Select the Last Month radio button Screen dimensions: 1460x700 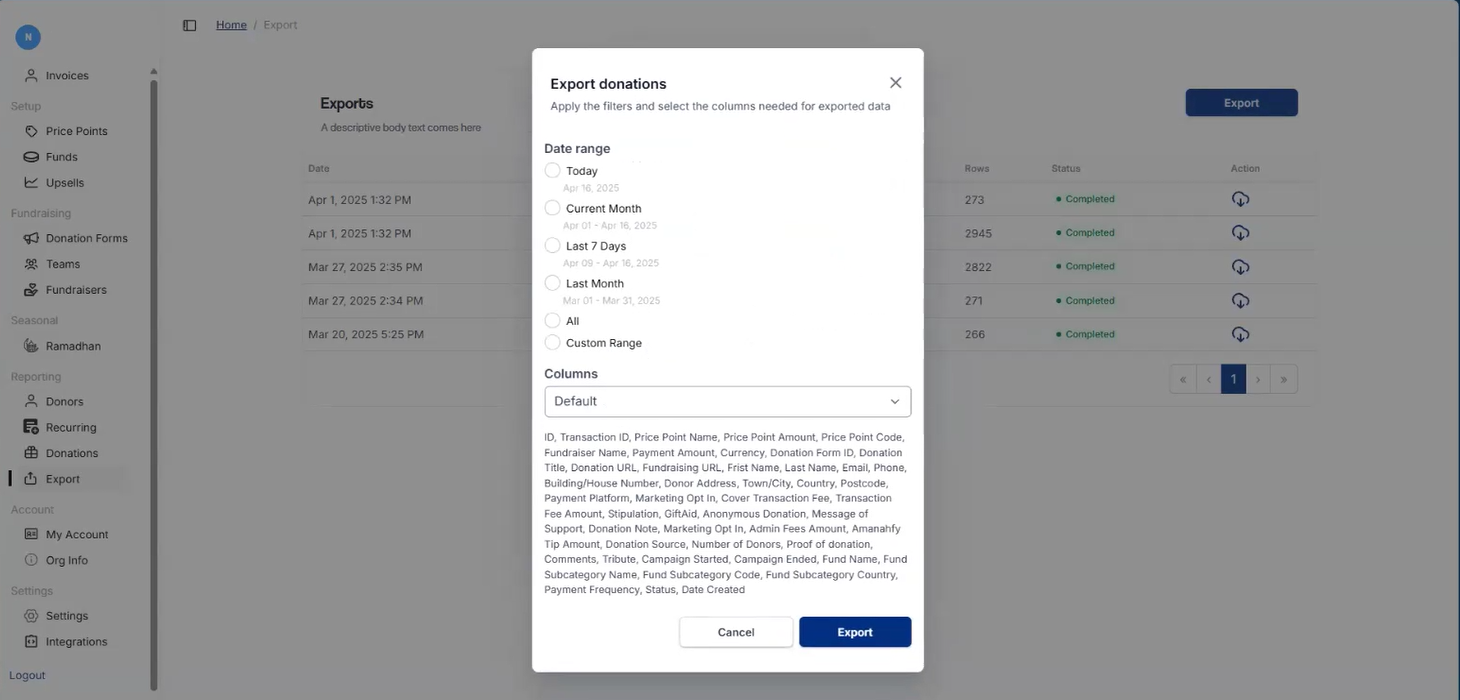pos(552,283)
